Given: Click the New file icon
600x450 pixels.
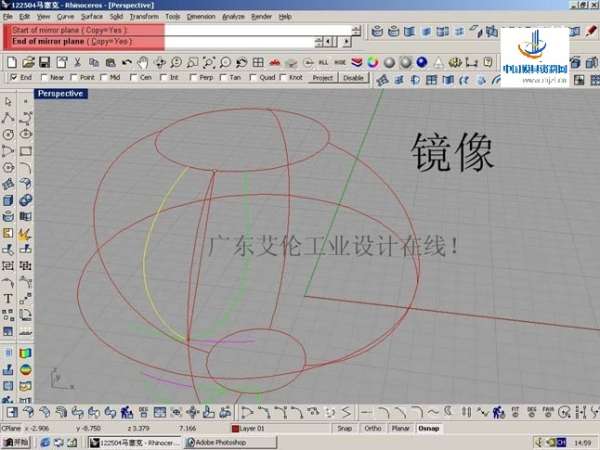Looking at the screenshot, I should tap(12, 62).
